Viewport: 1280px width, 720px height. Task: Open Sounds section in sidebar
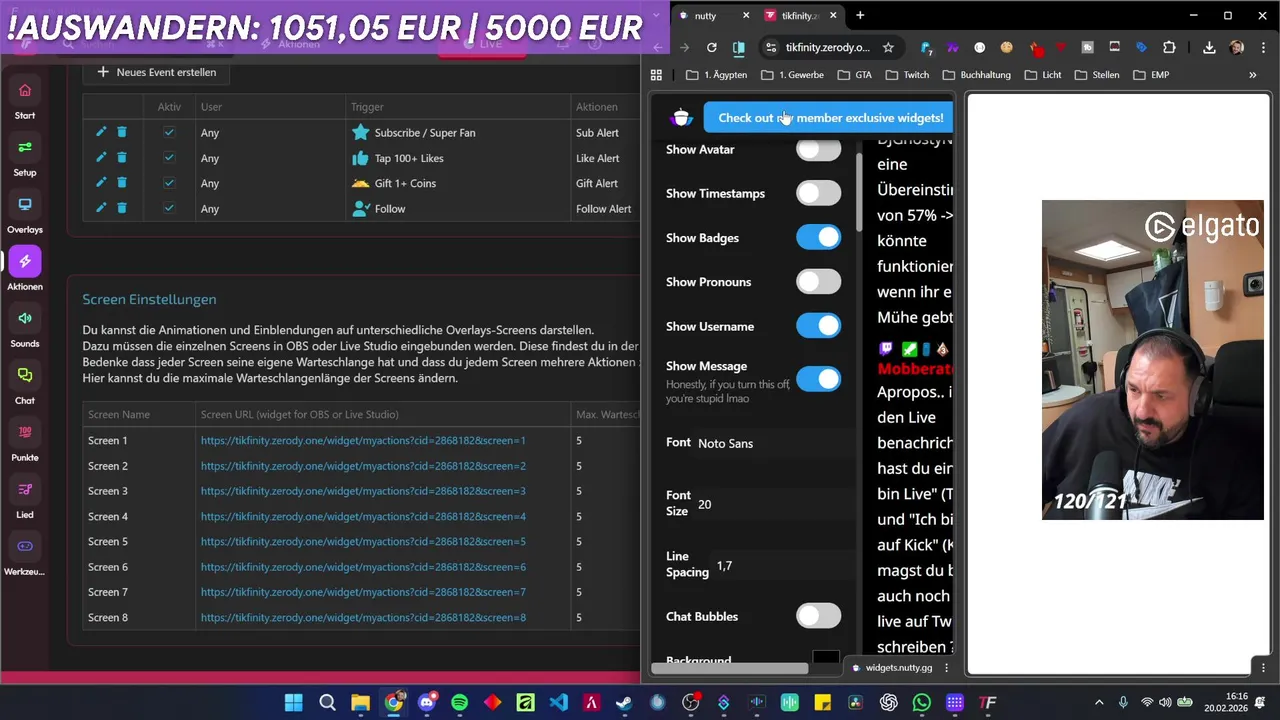click(25, 328)
